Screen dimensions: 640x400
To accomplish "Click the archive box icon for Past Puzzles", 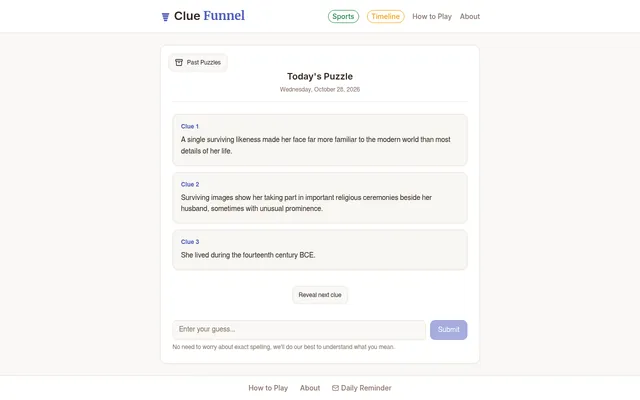I will [x=179, y=62].
